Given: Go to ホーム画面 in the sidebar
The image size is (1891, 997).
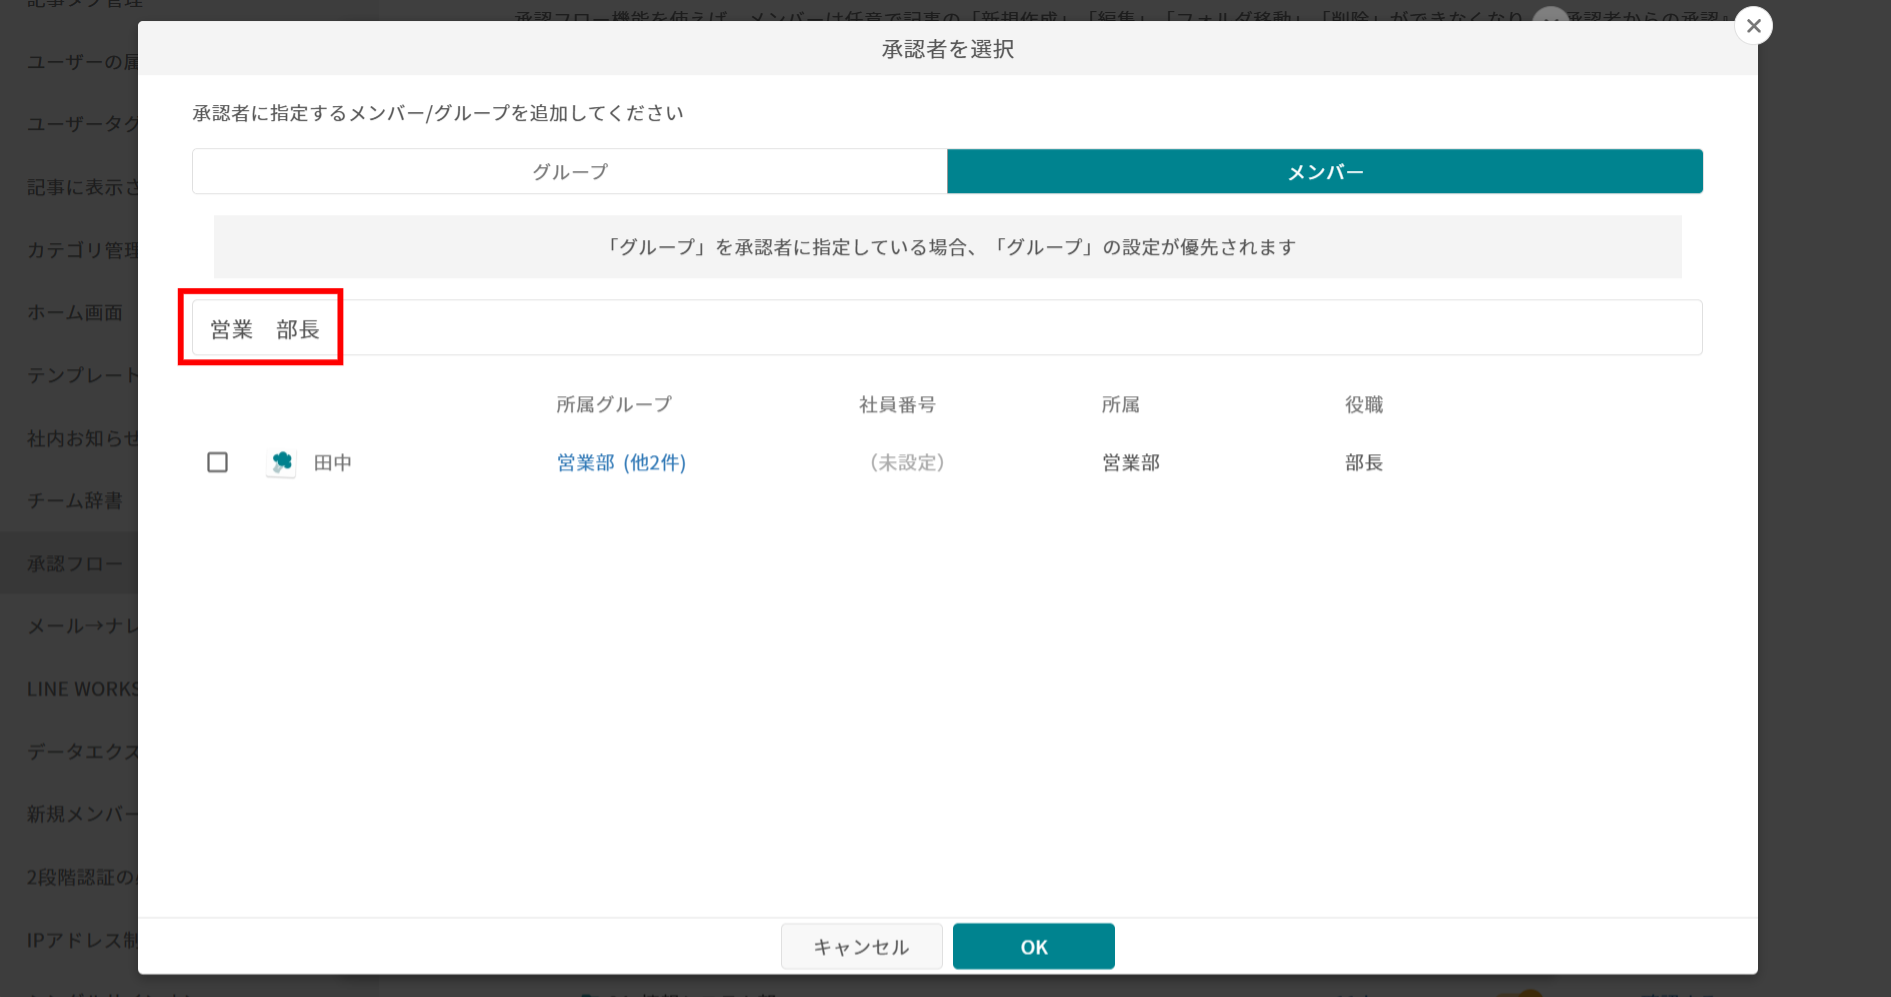Looking at the screenshot, I should (x=74, y=313).
